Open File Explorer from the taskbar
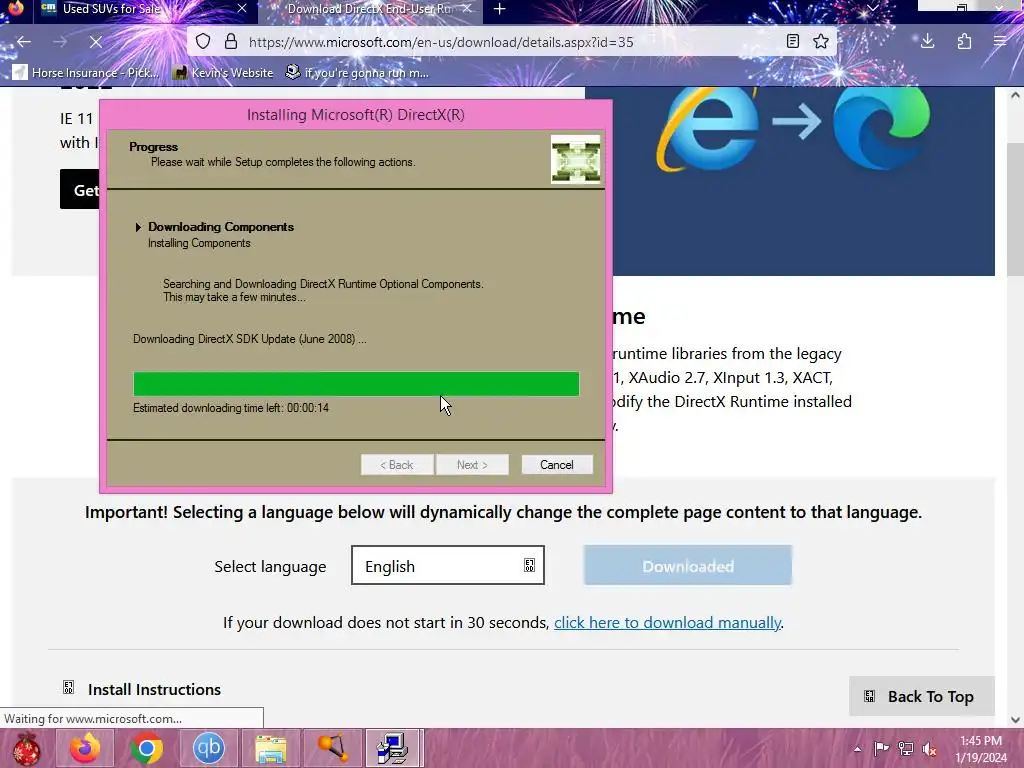The image size is (1024, 768). click(x=271, y=748)
